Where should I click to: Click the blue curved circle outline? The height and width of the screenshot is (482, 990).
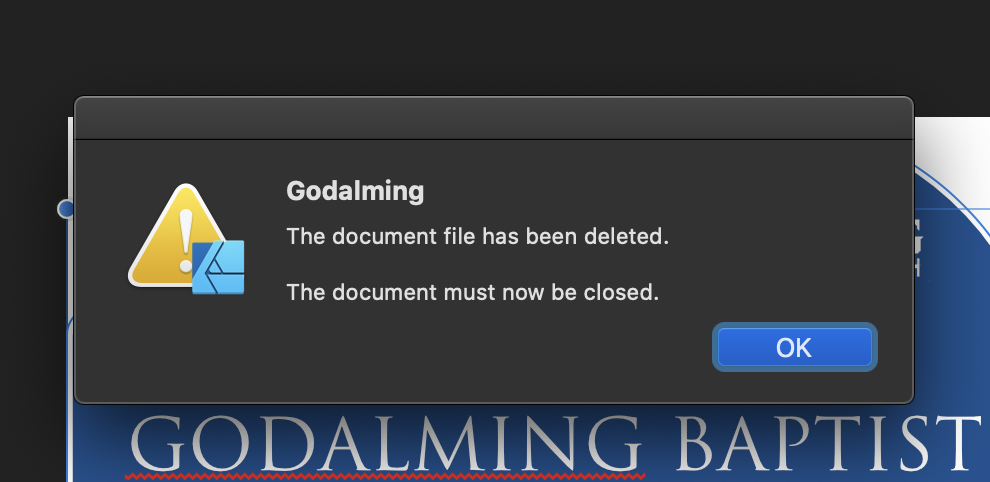click(952, 195)
